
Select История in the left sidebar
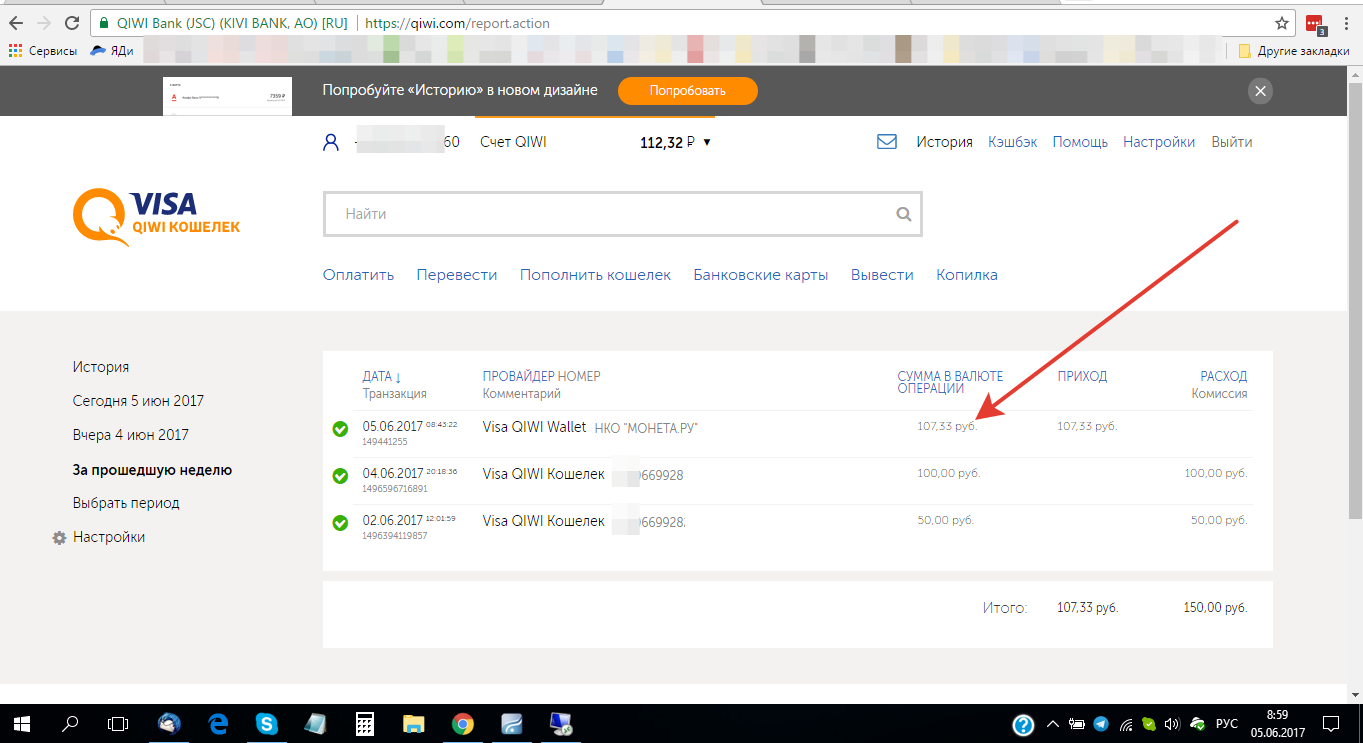click(x=101, y=367)
